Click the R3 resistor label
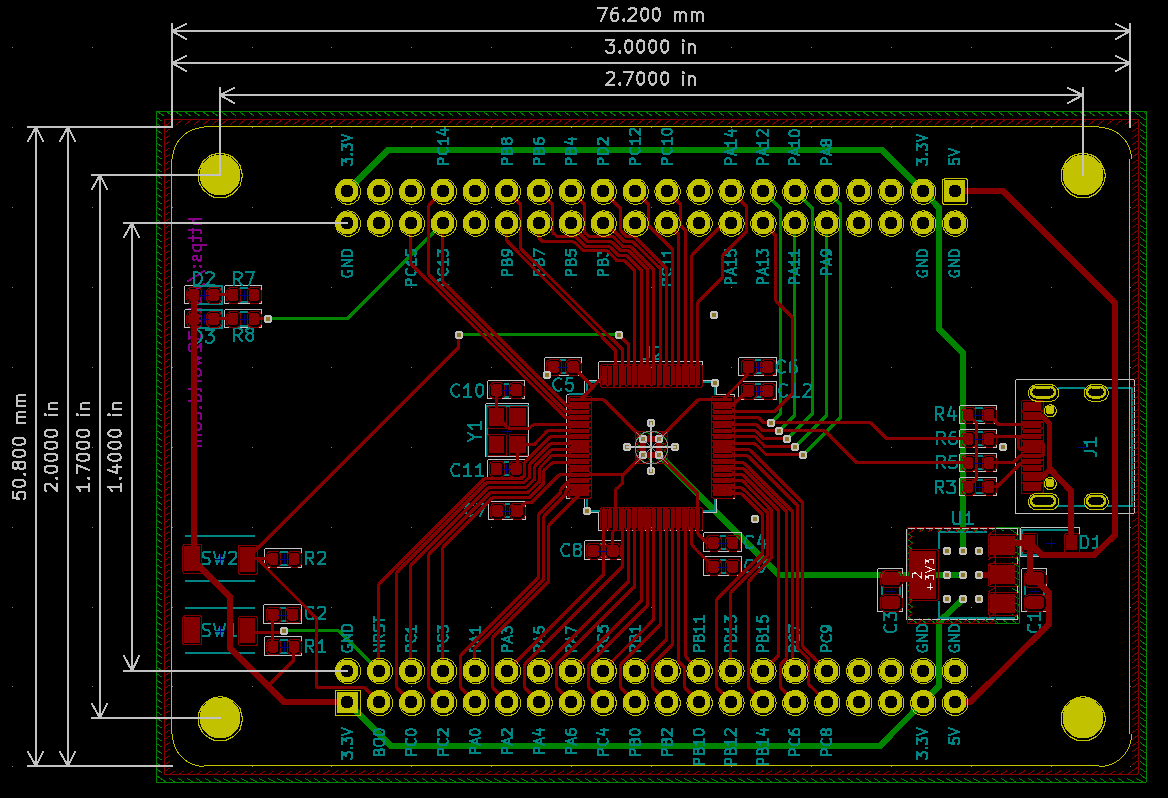The image size is (1168, 798). 945,487
